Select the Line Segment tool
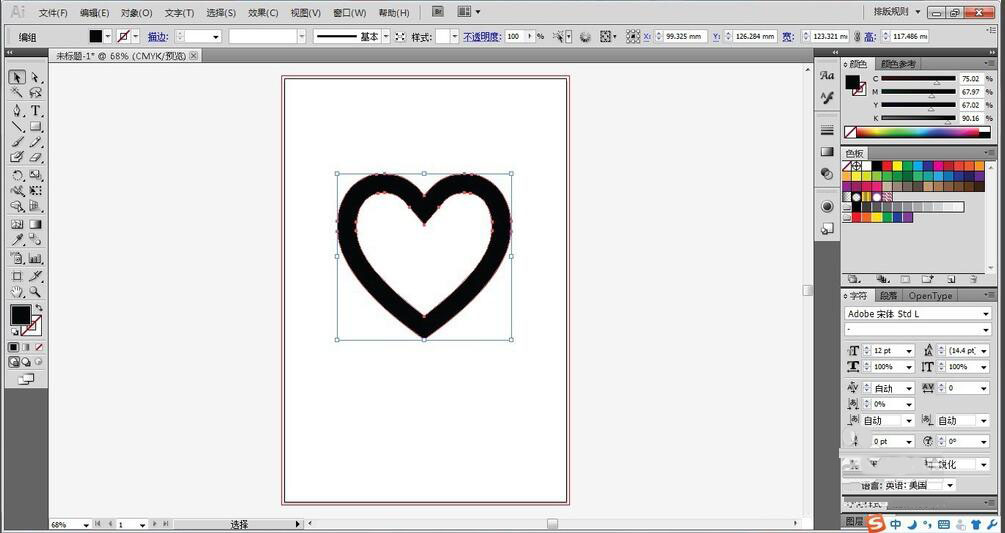 point(17,126)
